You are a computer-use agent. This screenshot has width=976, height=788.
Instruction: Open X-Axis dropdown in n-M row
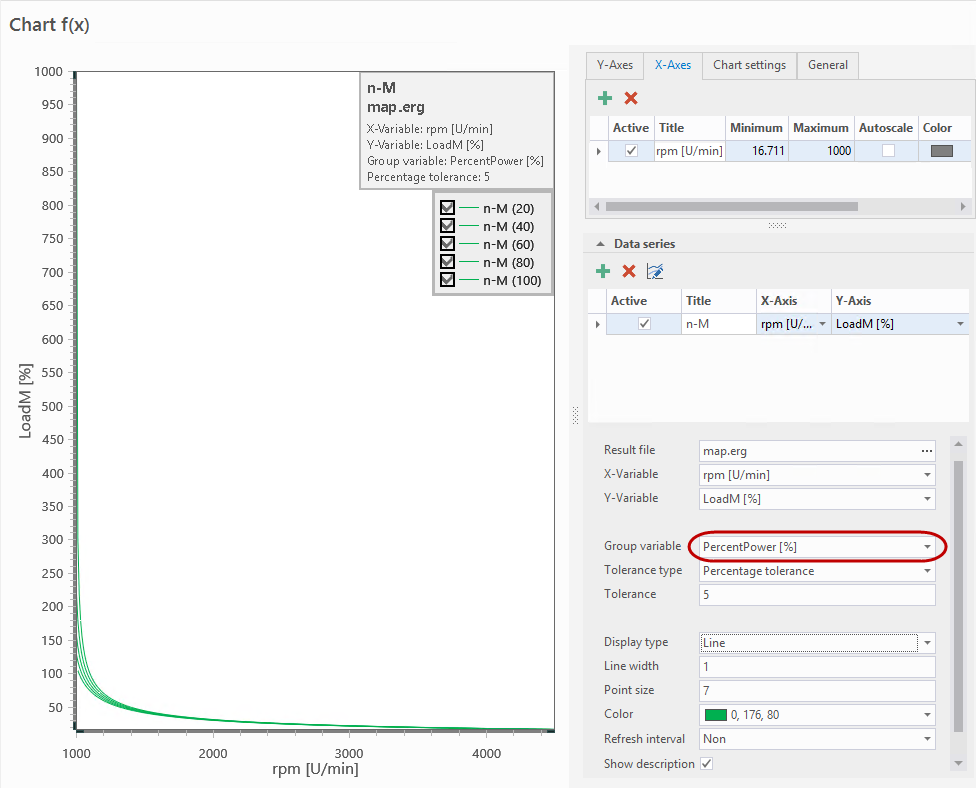point(822,324)
